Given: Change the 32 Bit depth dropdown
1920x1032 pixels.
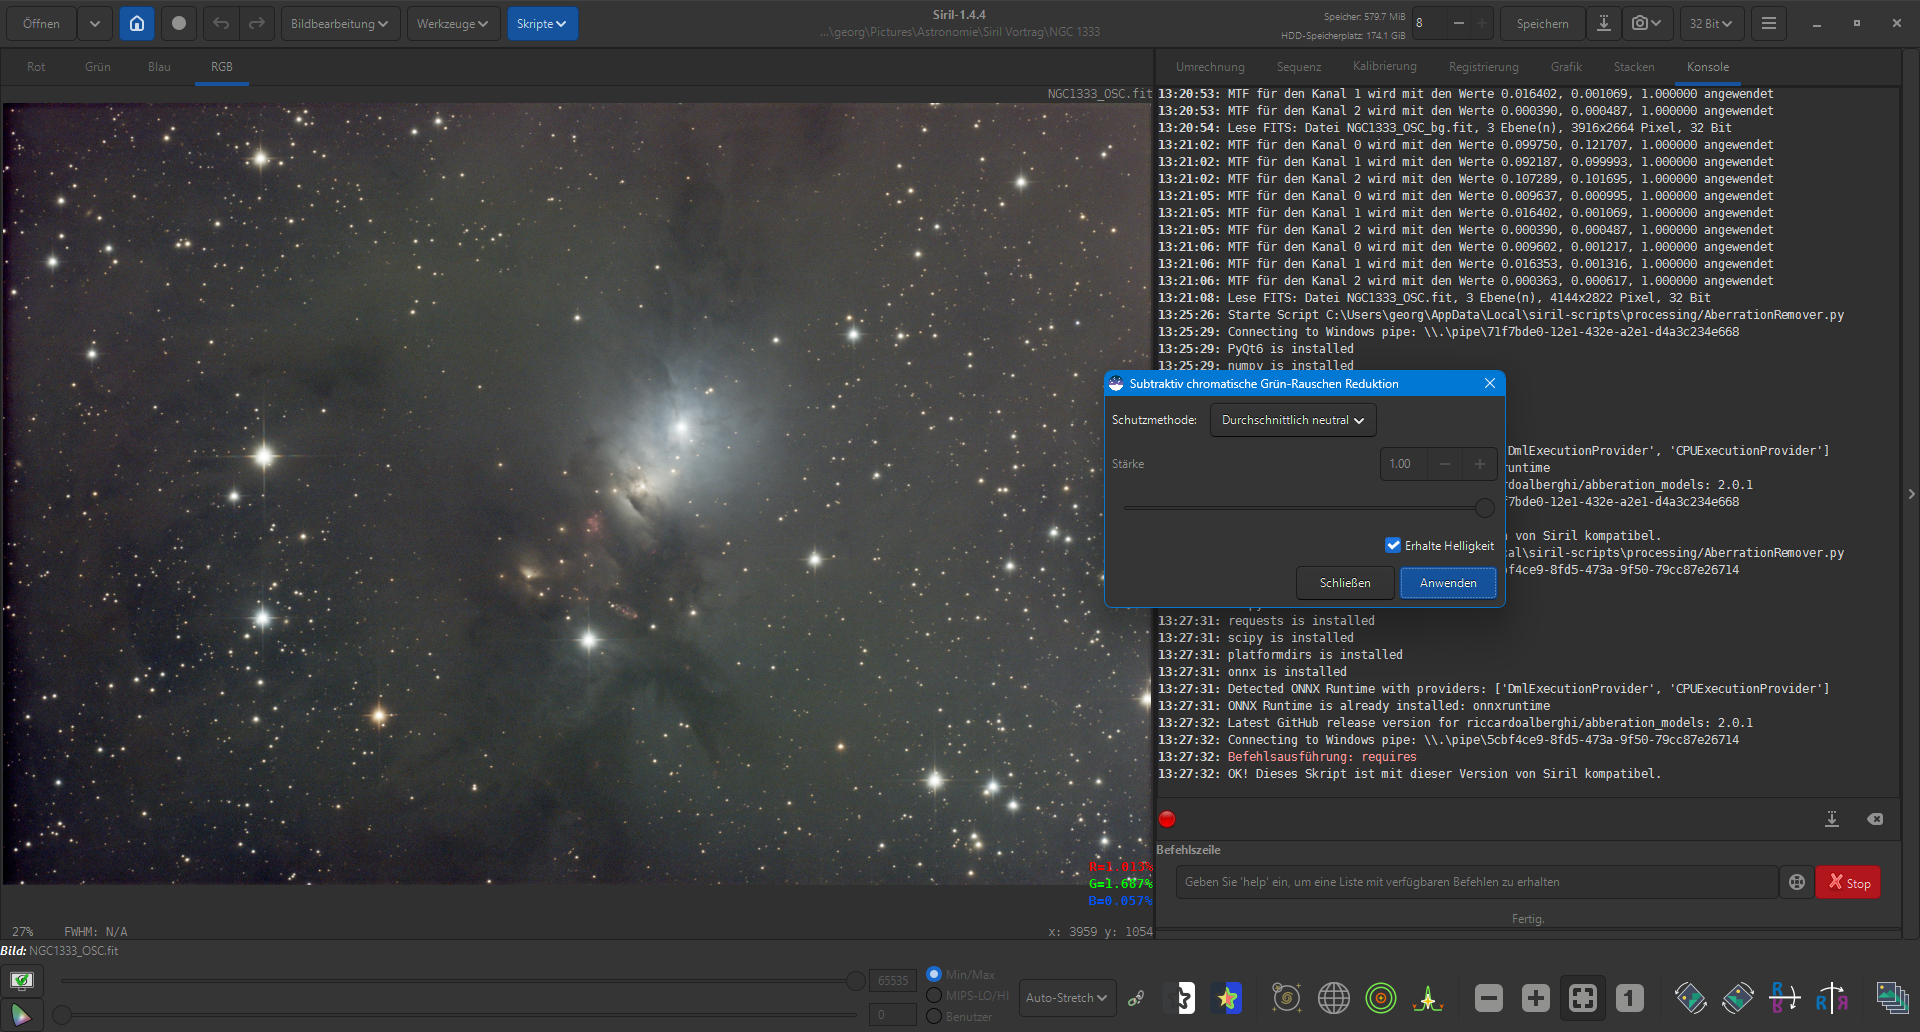Looking at the screenshot, I should point(1711,23).
